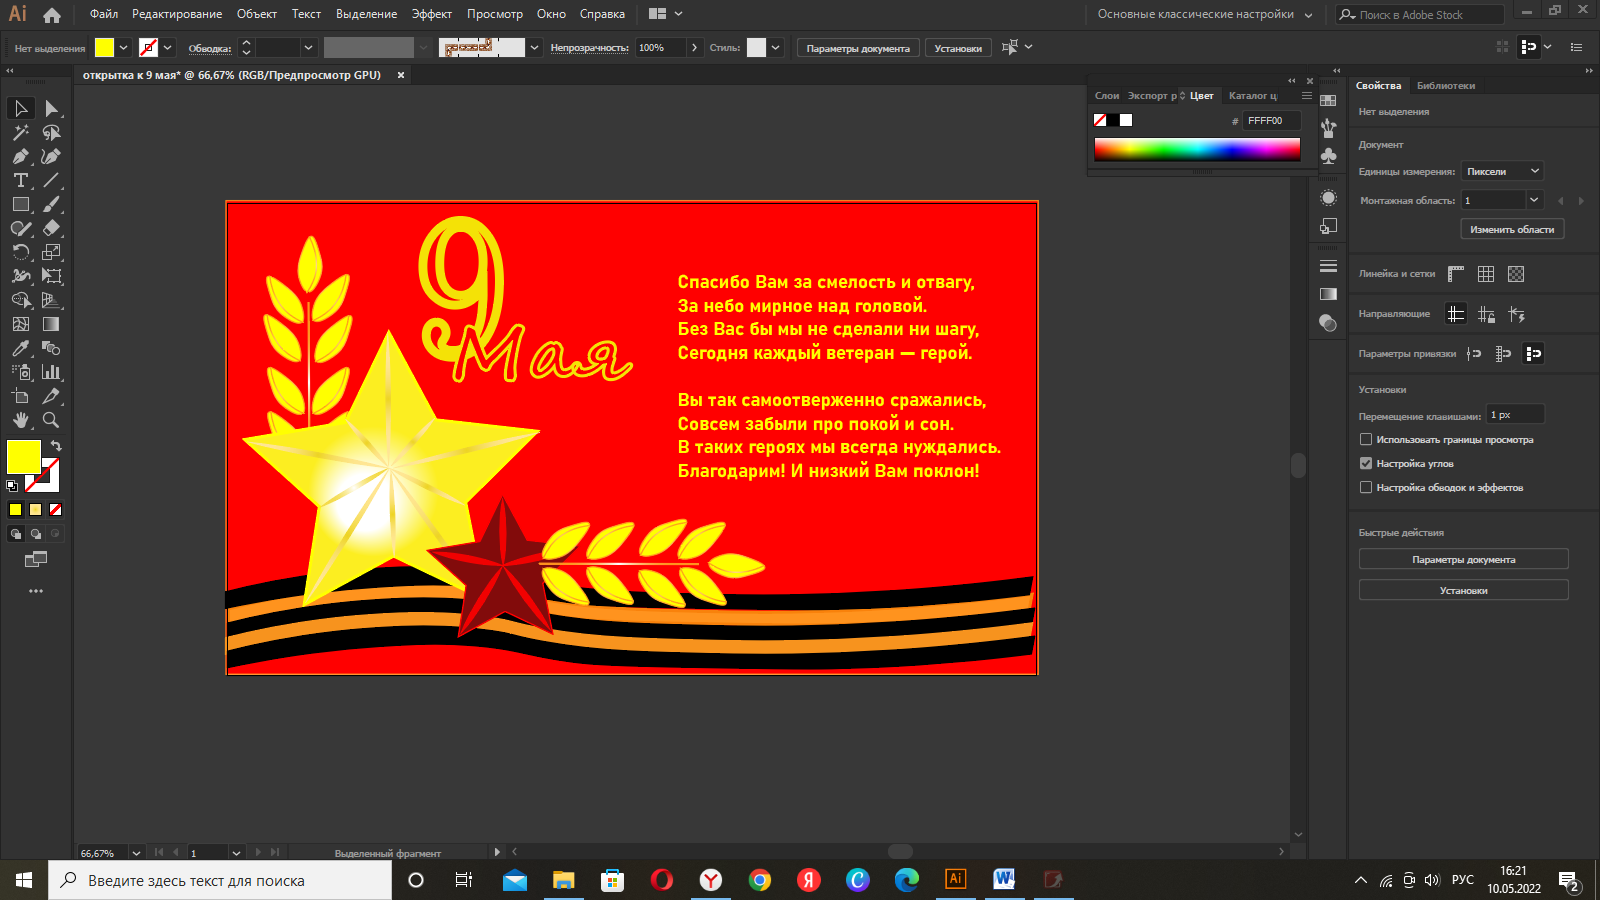Enable Использовать границы просмотра checkbox
The width and height of the screenshot is (1600, 900).
pos(1366,439)
